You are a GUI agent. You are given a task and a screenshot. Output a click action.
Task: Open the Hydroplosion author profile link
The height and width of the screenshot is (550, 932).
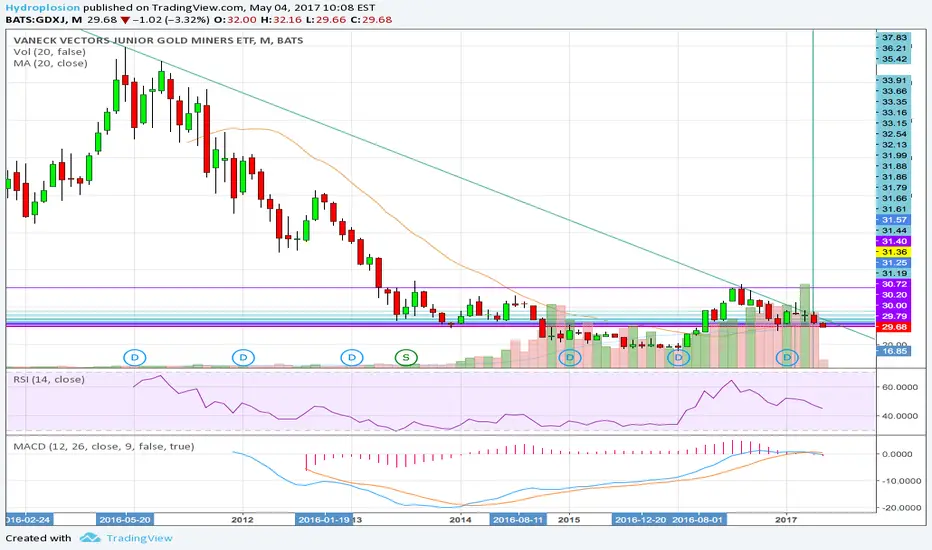pos(42,8)
